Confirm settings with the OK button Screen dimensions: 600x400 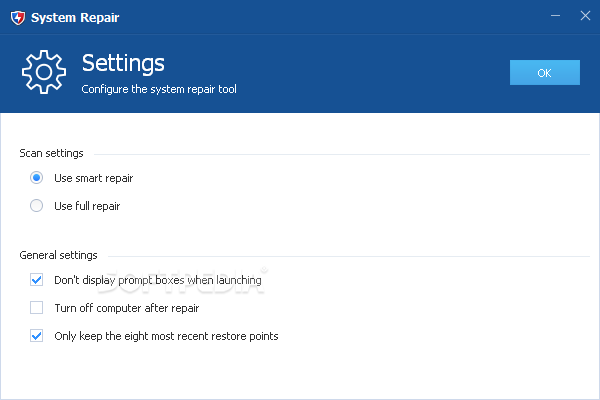click(545, 72)
